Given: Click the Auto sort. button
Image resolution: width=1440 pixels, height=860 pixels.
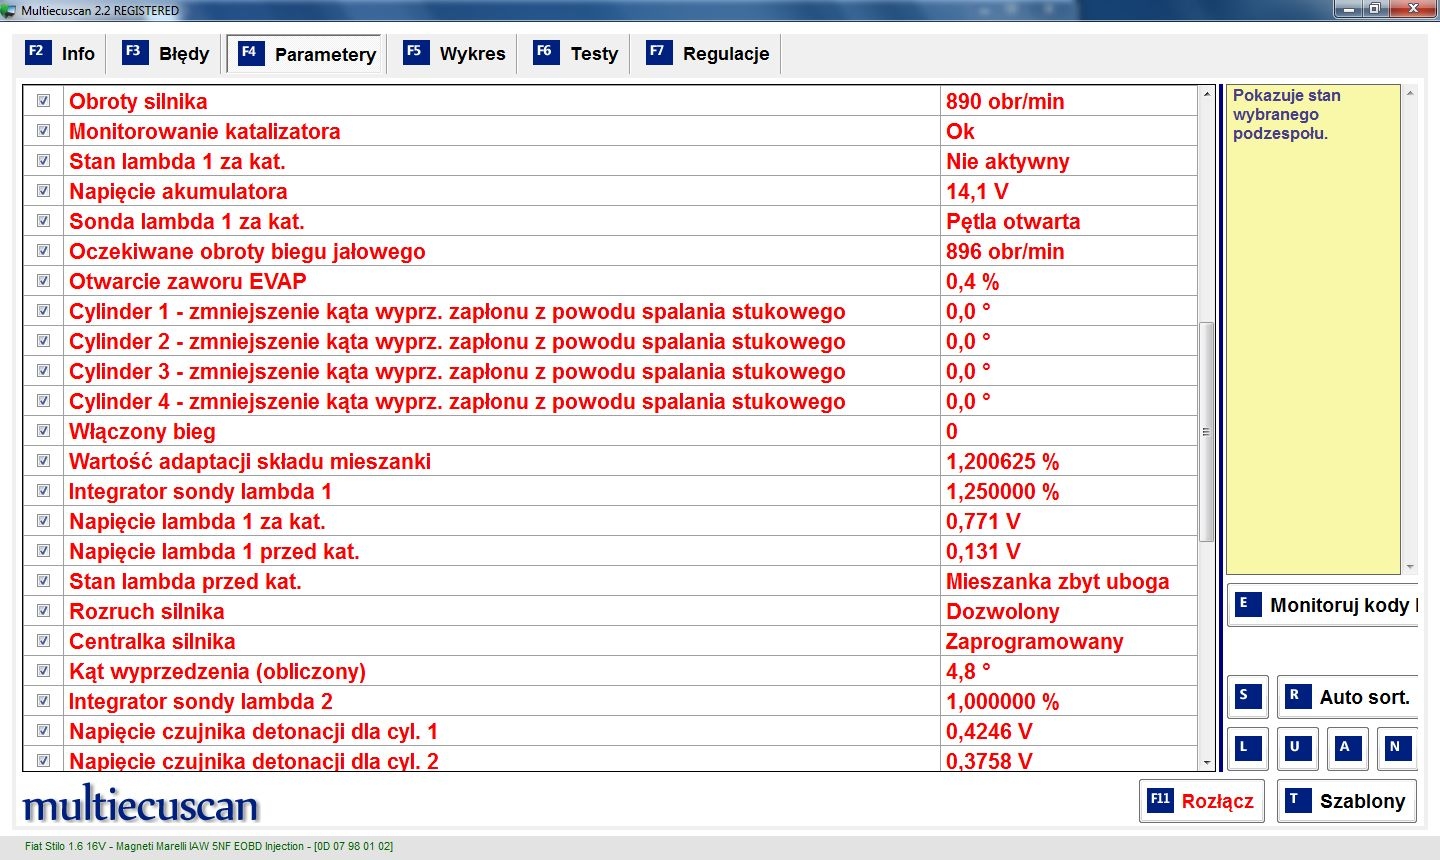Looking at the screenshot, I should 1348,697.
